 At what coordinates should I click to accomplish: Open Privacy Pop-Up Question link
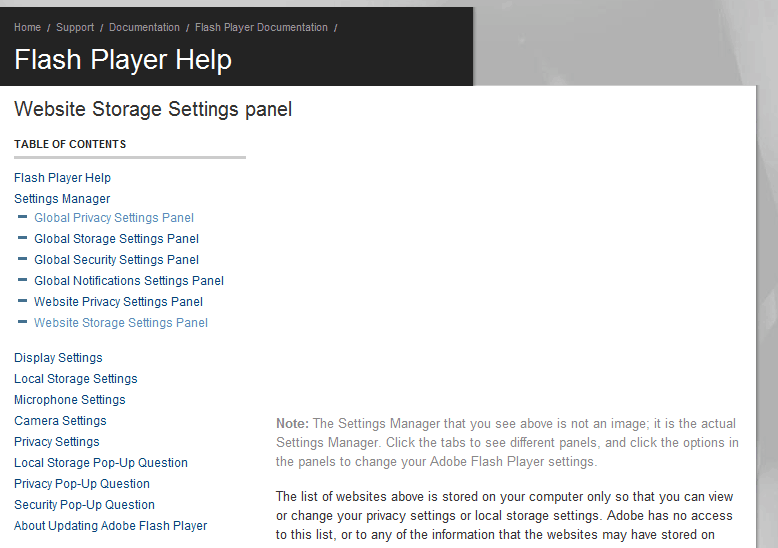click(x=82, y=483)
